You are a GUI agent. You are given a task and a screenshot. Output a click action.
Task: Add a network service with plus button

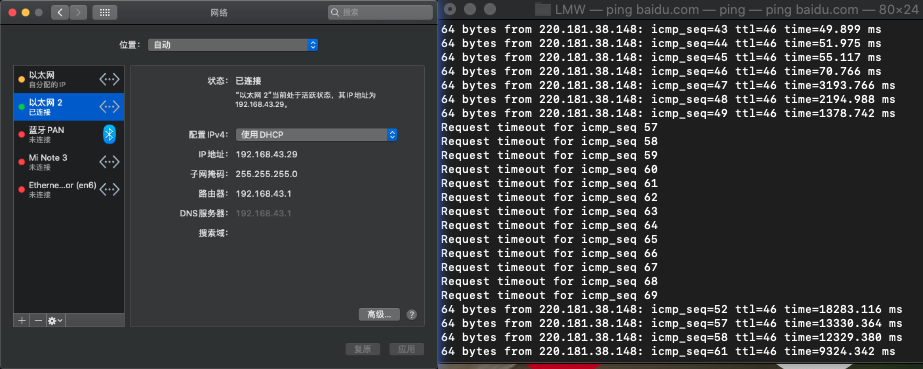[22, 320]
